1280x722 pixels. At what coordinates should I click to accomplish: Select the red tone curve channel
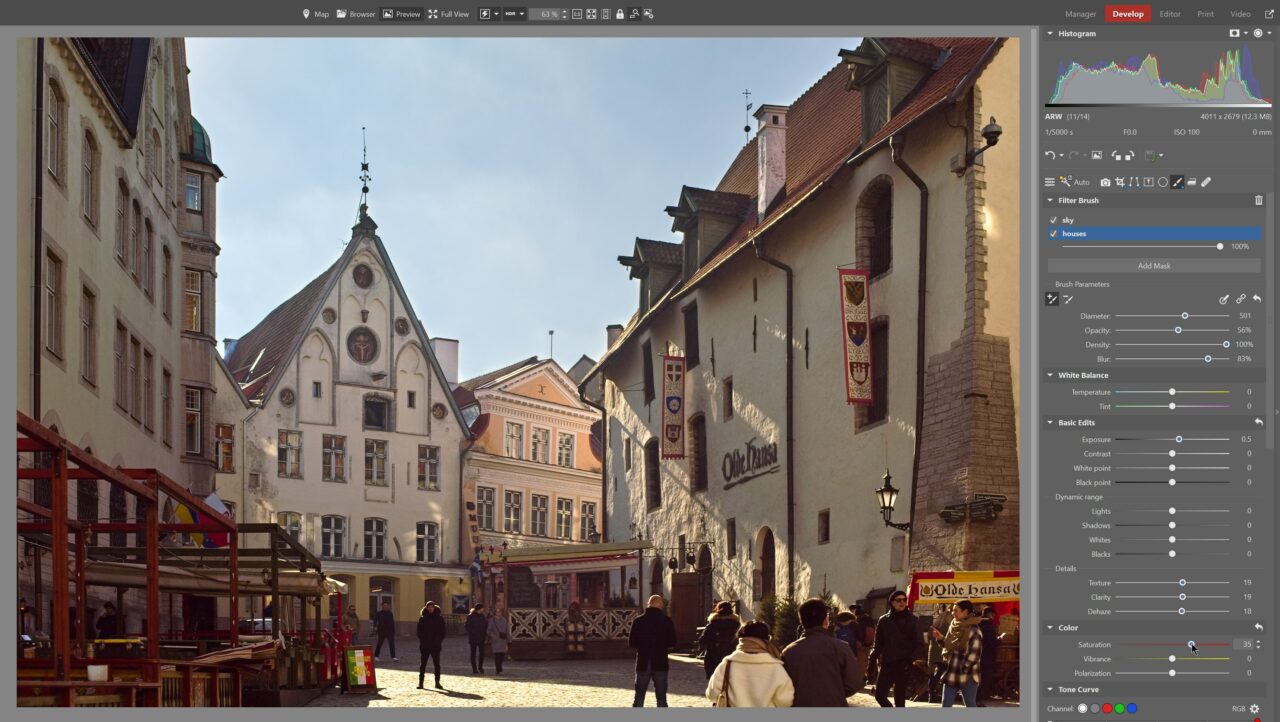click(1107, 709)
